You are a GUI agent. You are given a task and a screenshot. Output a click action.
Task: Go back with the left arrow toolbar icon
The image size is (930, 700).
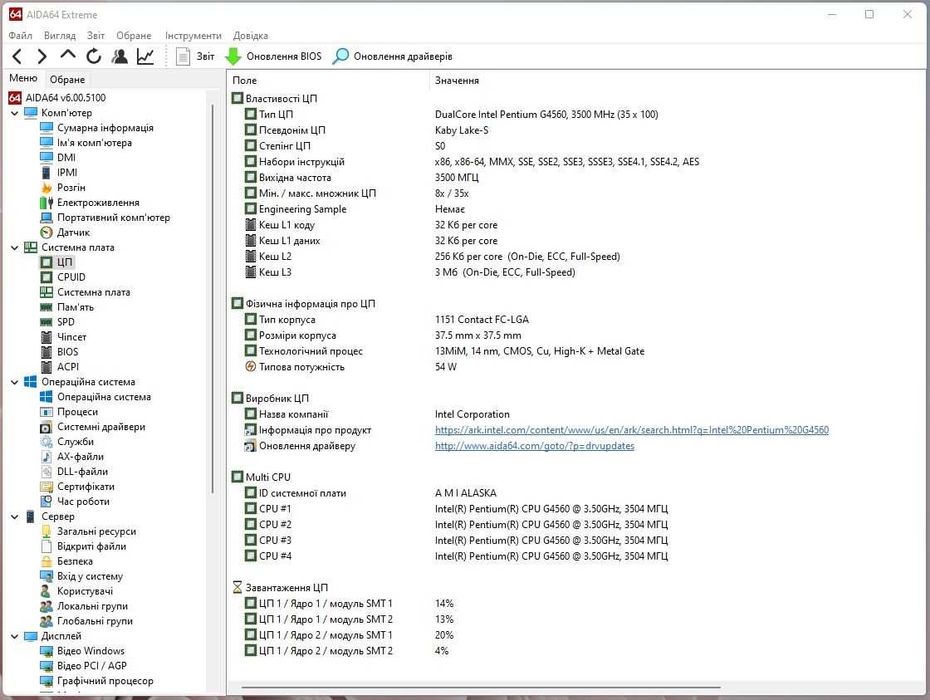tap(17, 56)
